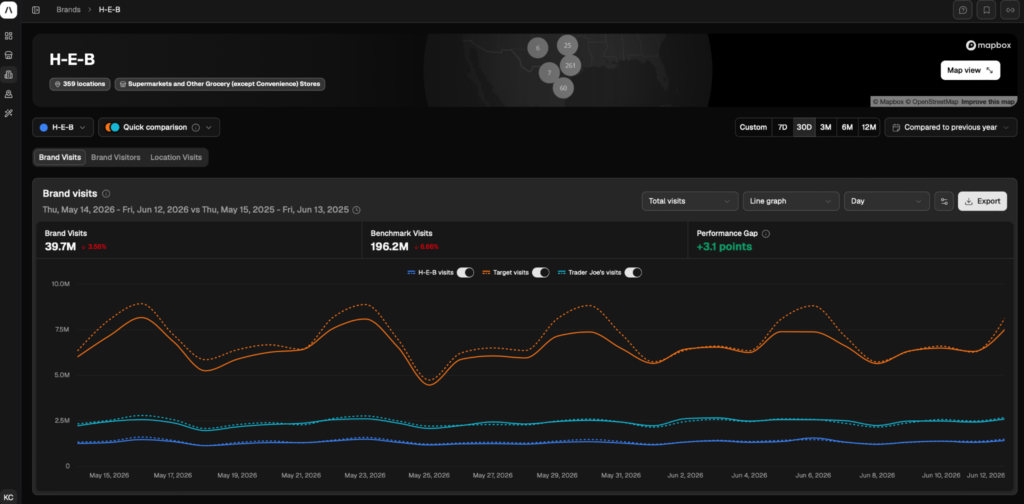This screenshot has height=504, width=1024.
Task: Expand the Quick comparison dropdown
Action: pyautogui.click(x=159, y=127)
